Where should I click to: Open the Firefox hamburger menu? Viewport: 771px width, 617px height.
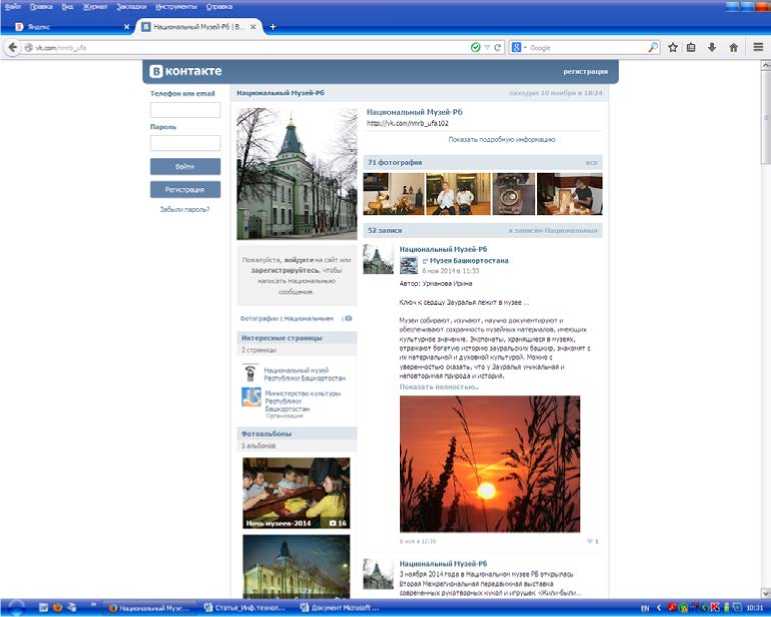[x=758, y=47]
